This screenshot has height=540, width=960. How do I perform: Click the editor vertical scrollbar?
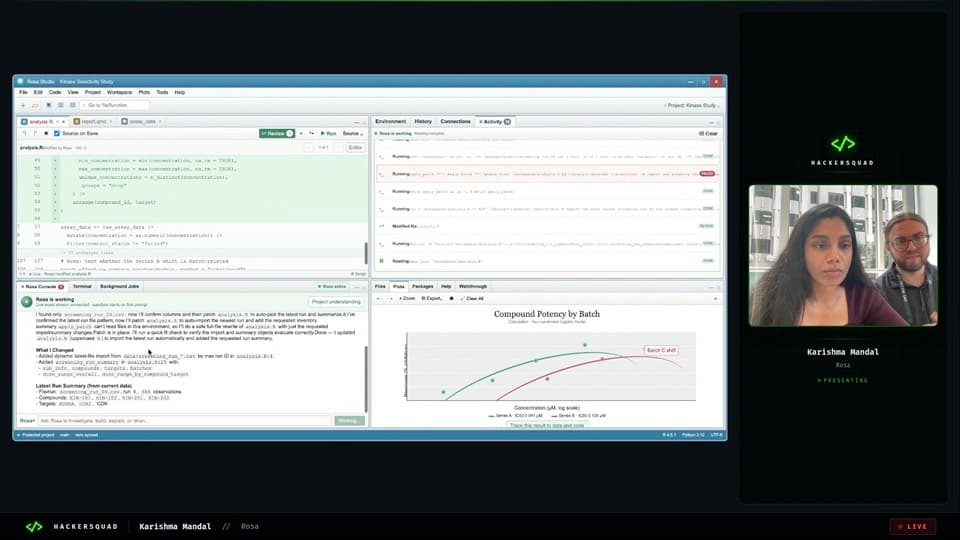[366, 253]
